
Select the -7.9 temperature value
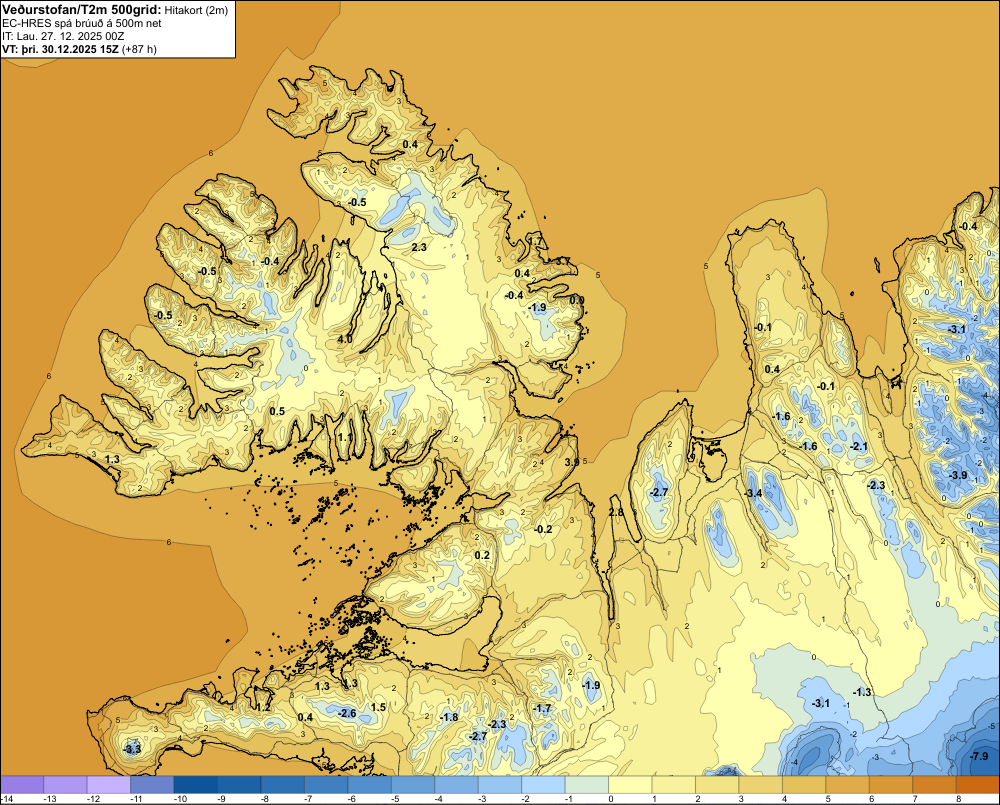click(979, 757)
